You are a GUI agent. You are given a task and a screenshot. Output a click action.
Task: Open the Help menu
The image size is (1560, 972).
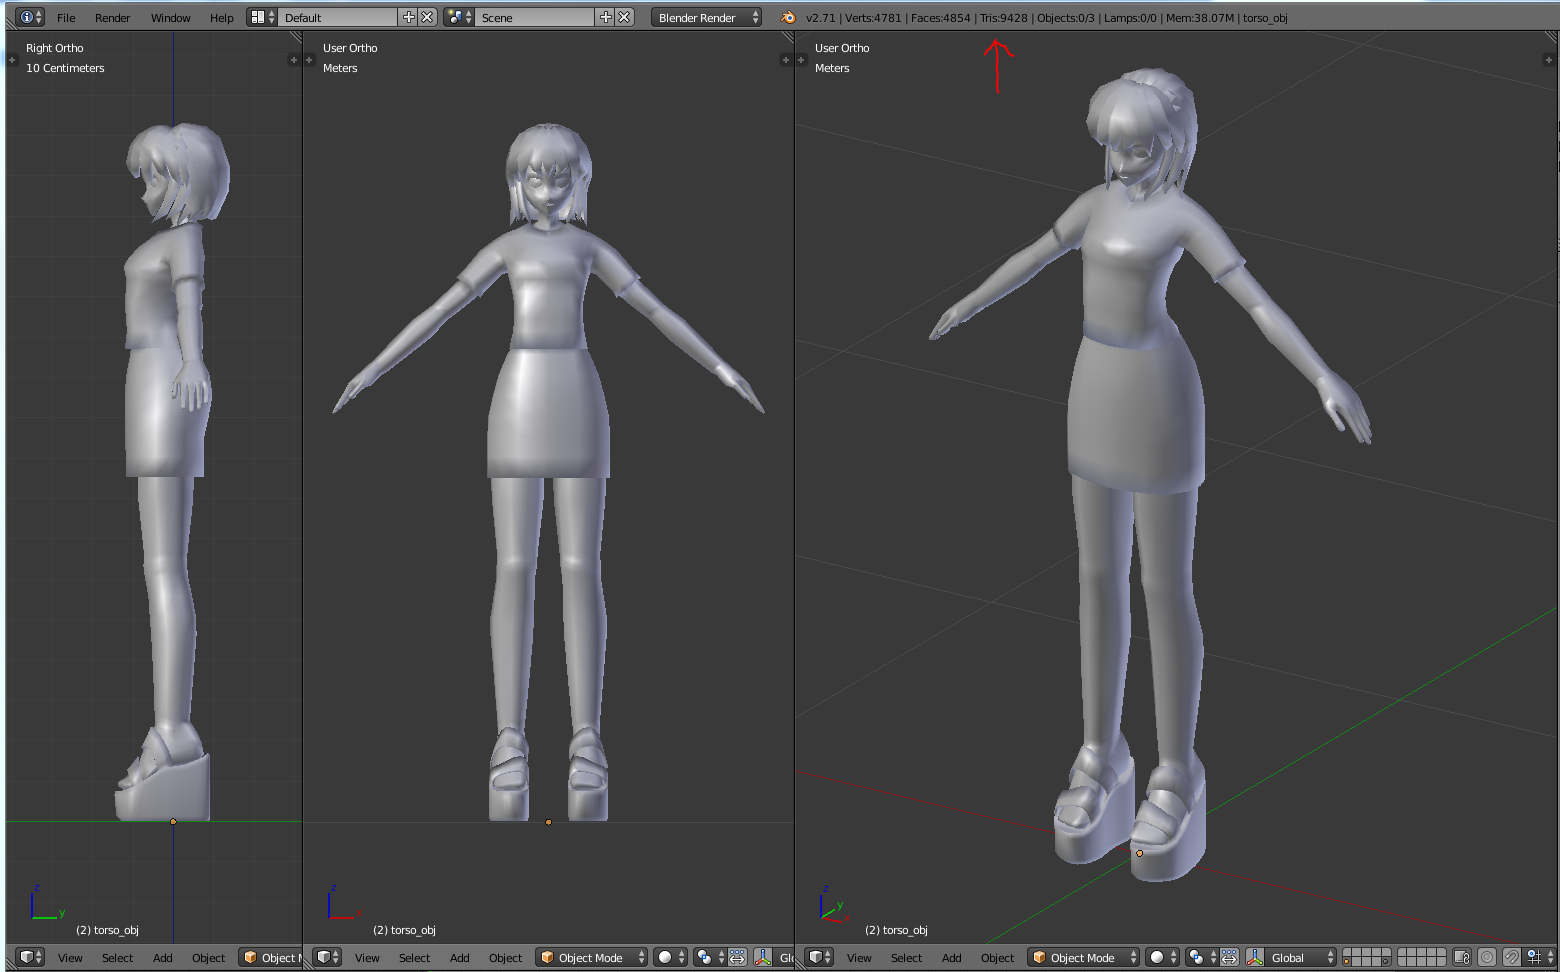pyautogui.click(x=221, y=18)
